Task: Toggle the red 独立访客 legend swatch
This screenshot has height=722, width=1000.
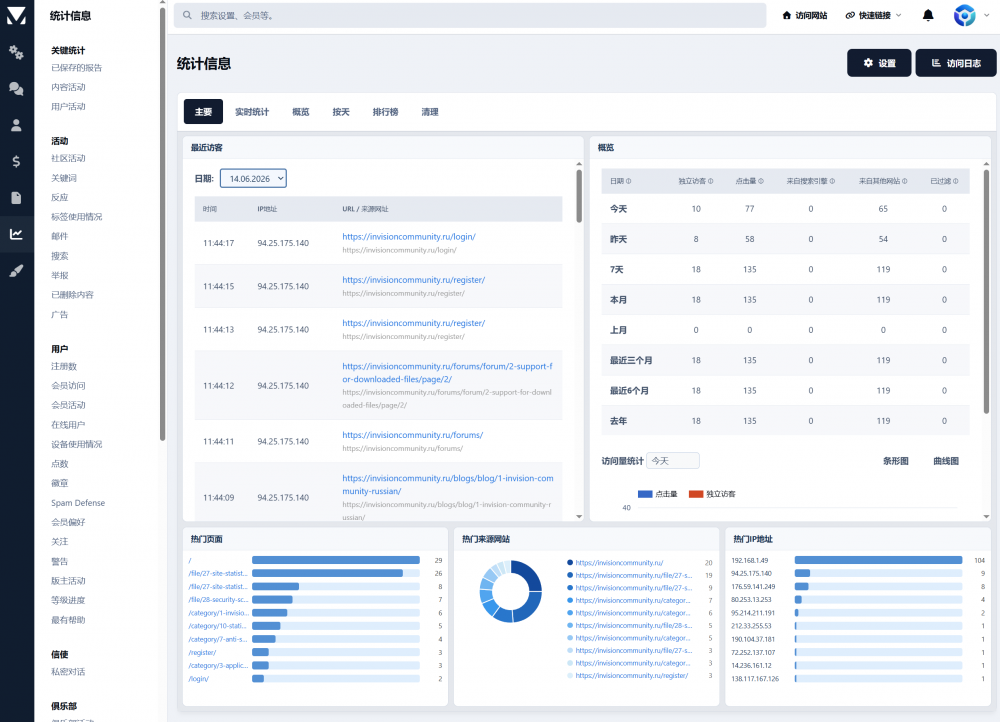Action: click(x=696, y=494)
